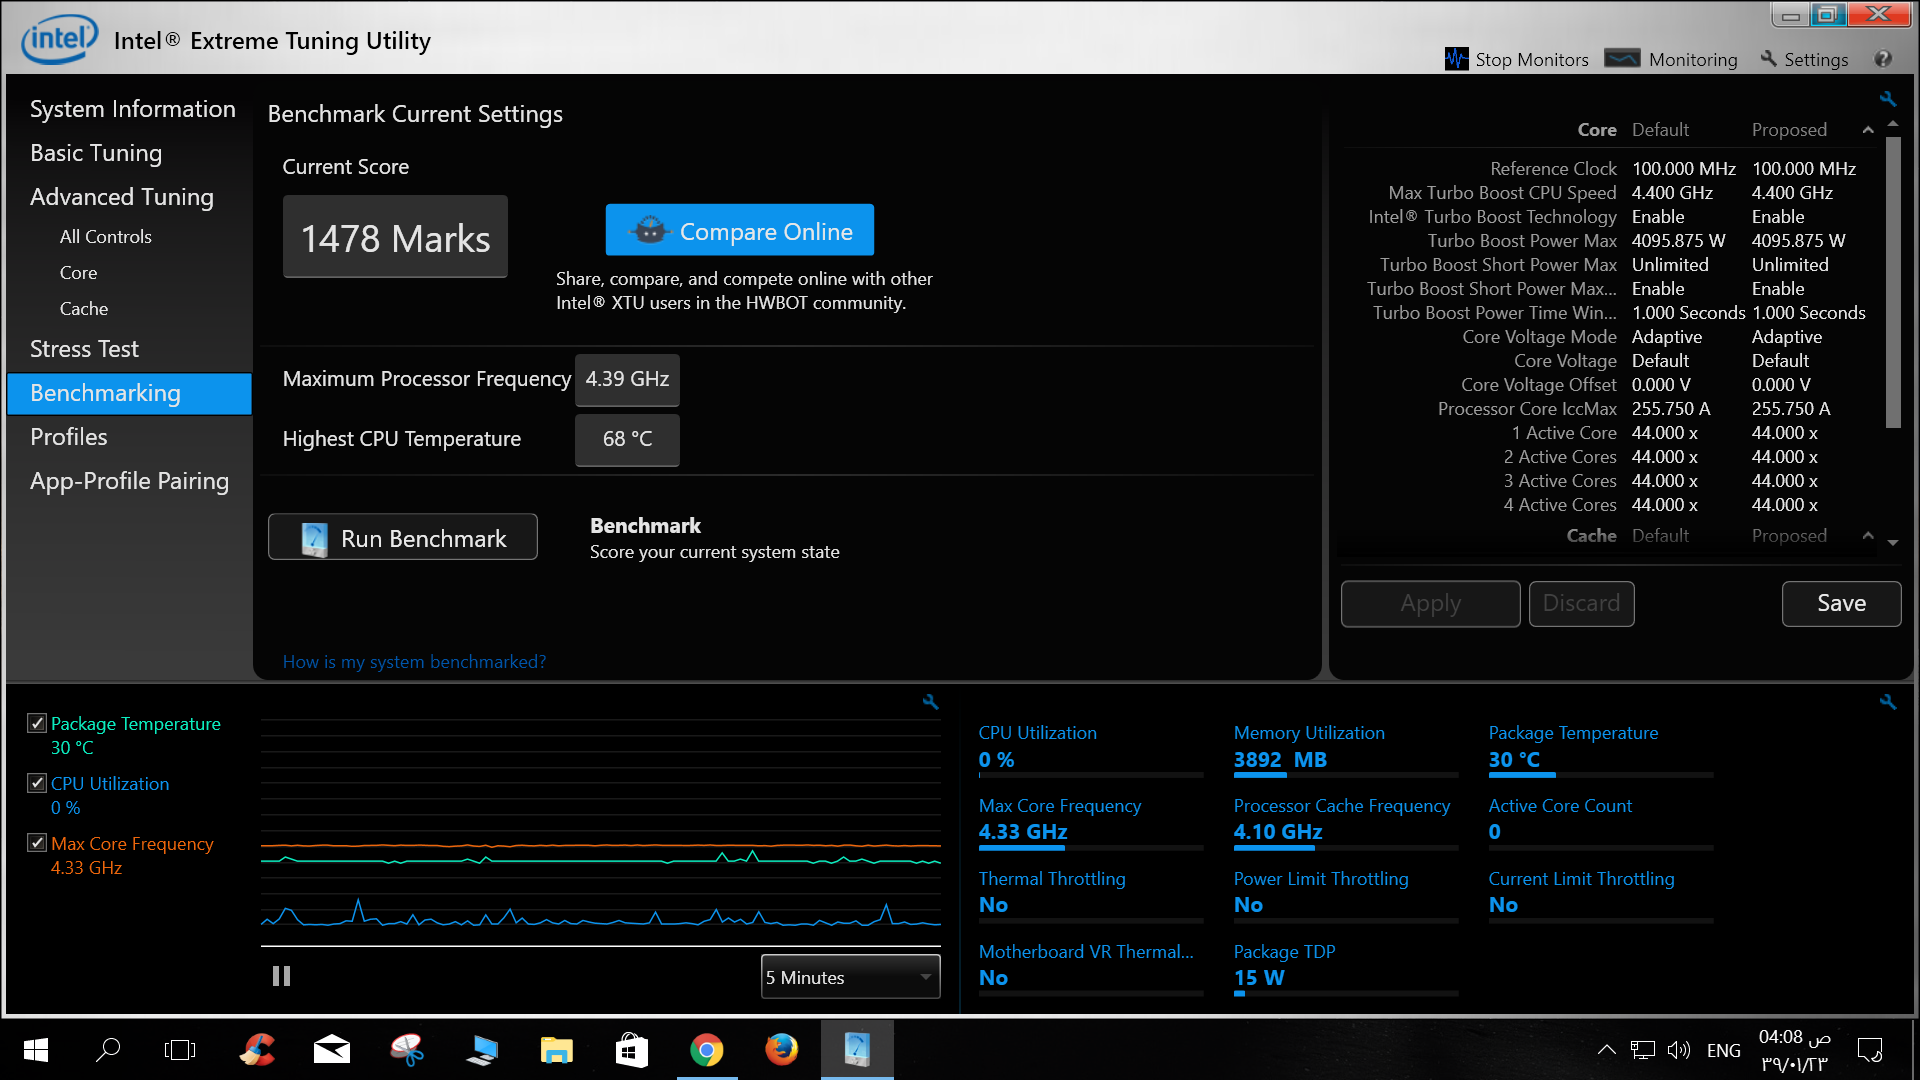
Task: Open Task View on taskbar
Action: click(180, 1050)
